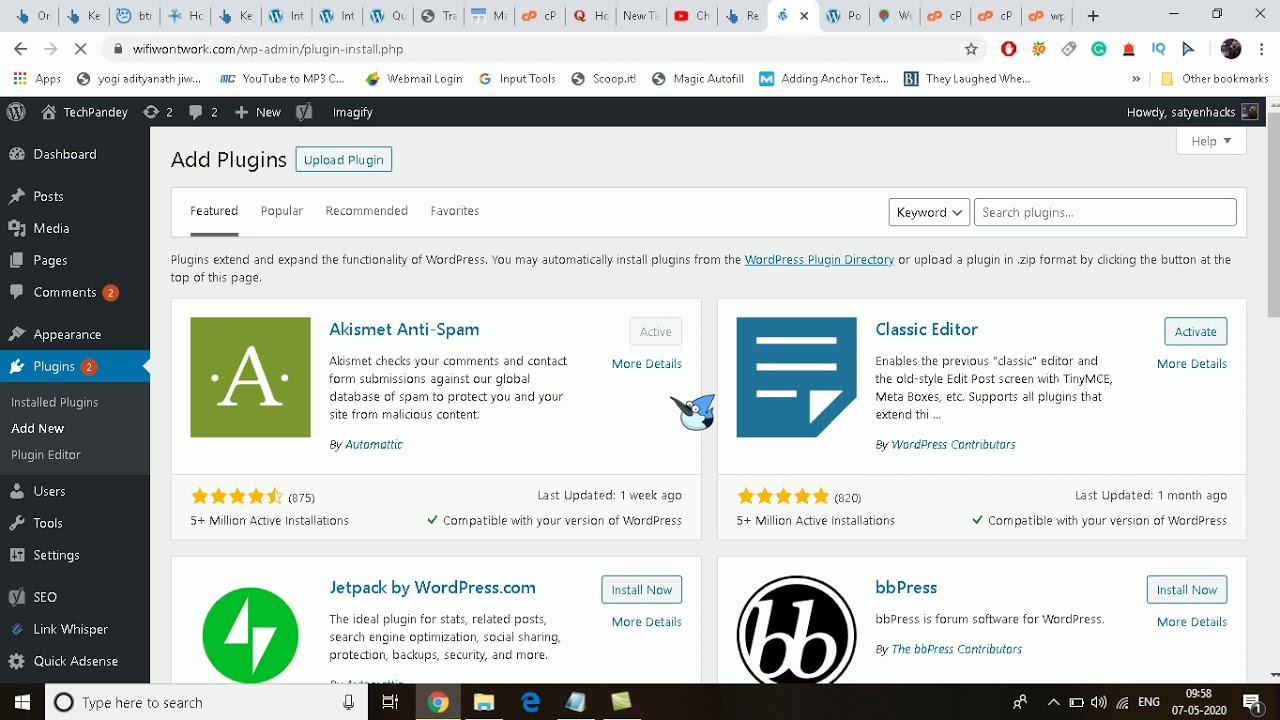Open Comments in the sidebar

click(x=65, y=292)
